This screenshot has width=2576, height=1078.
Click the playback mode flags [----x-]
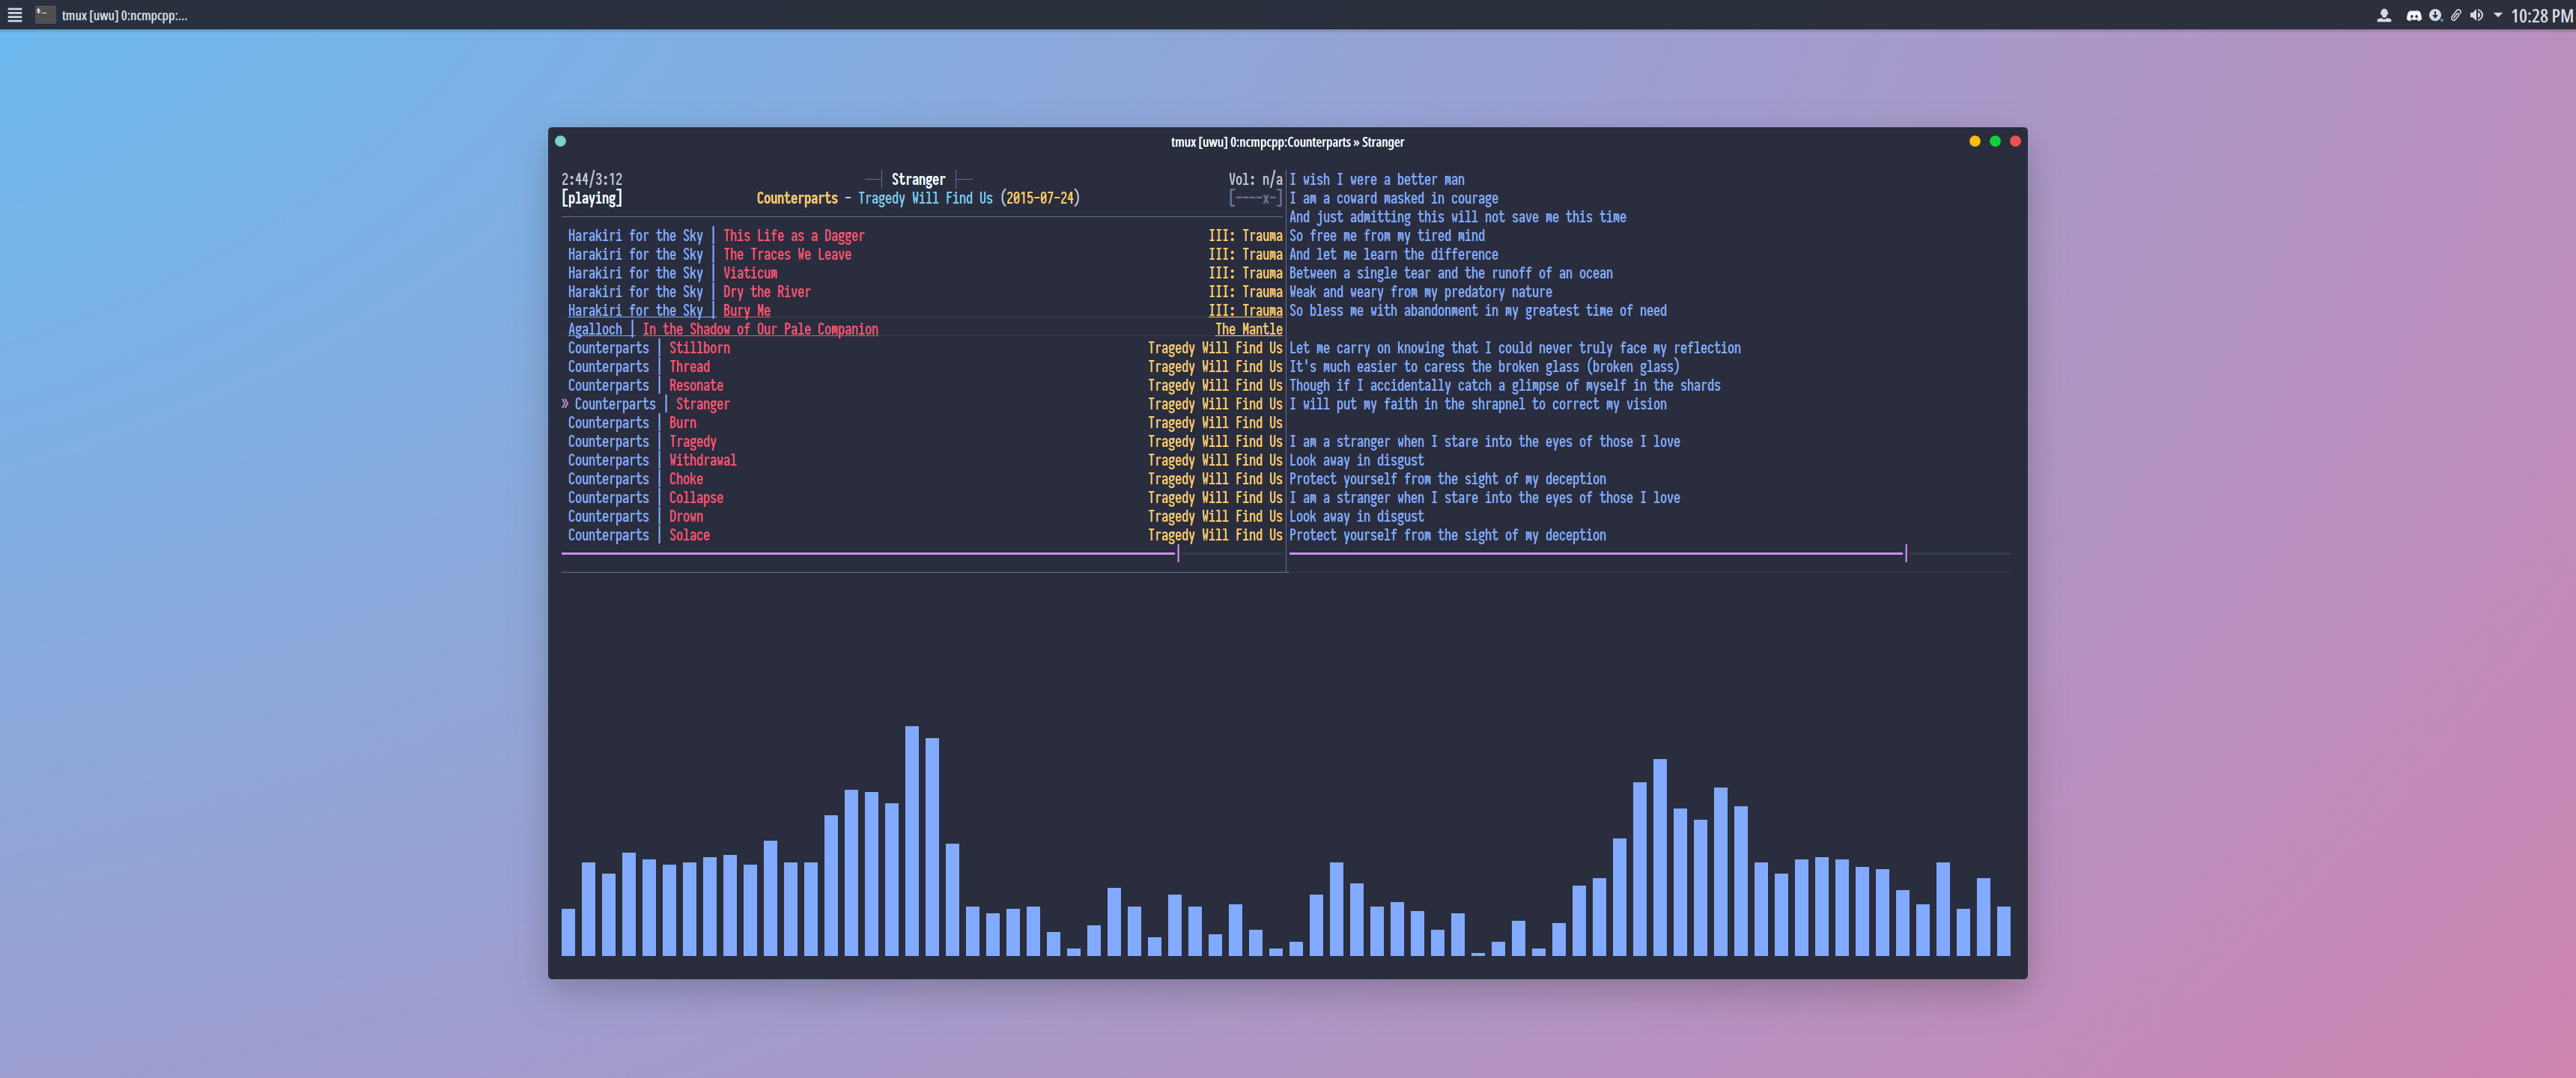click(1255, 198)
